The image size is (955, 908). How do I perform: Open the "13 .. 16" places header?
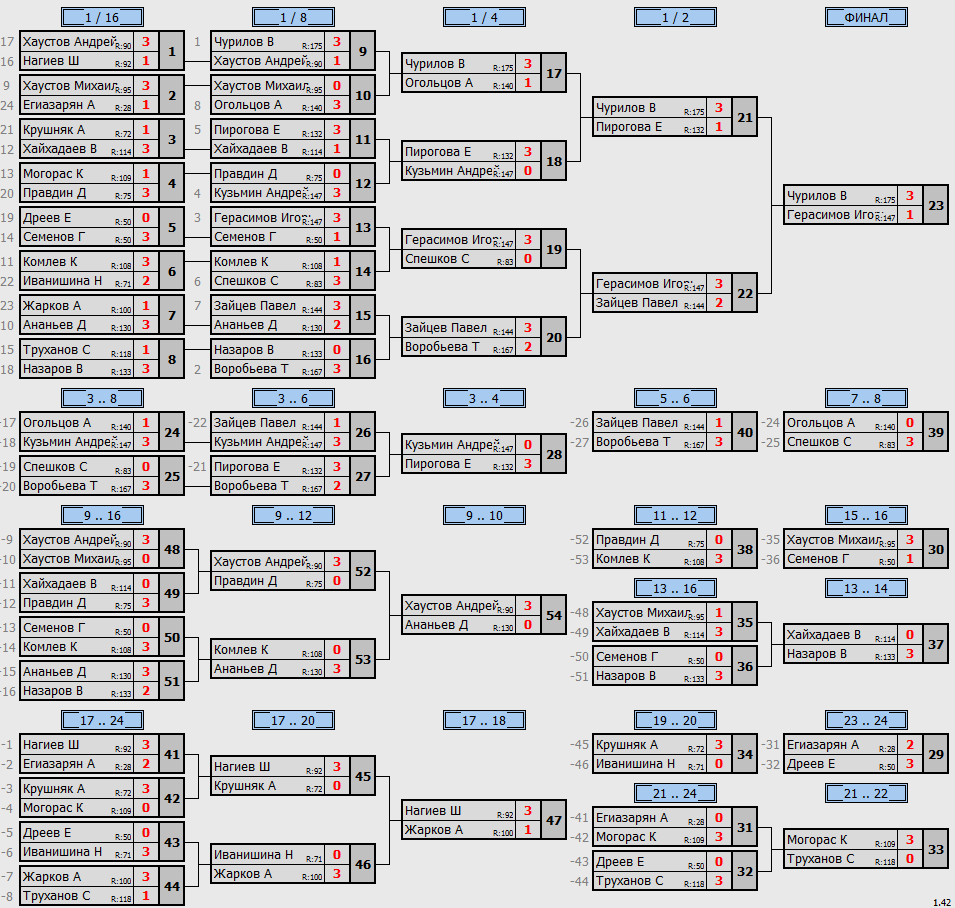point(675,588)
